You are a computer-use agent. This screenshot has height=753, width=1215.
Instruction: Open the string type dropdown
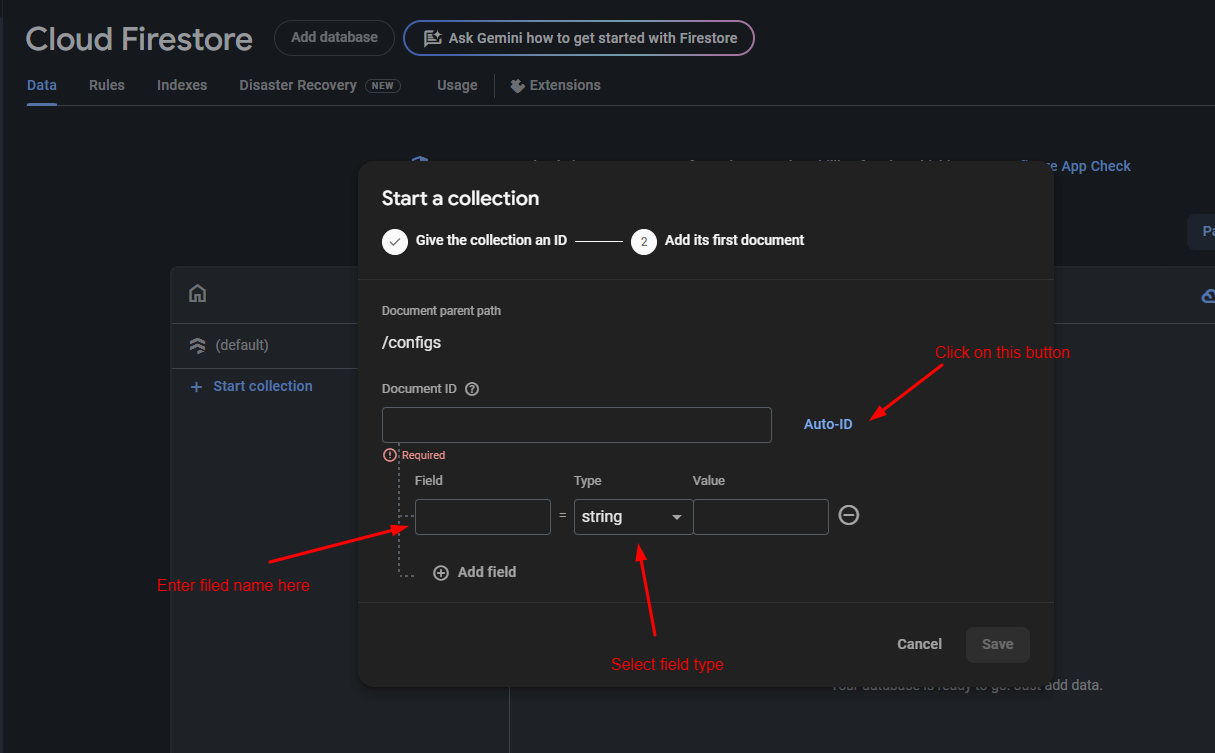tap(633, 517)
